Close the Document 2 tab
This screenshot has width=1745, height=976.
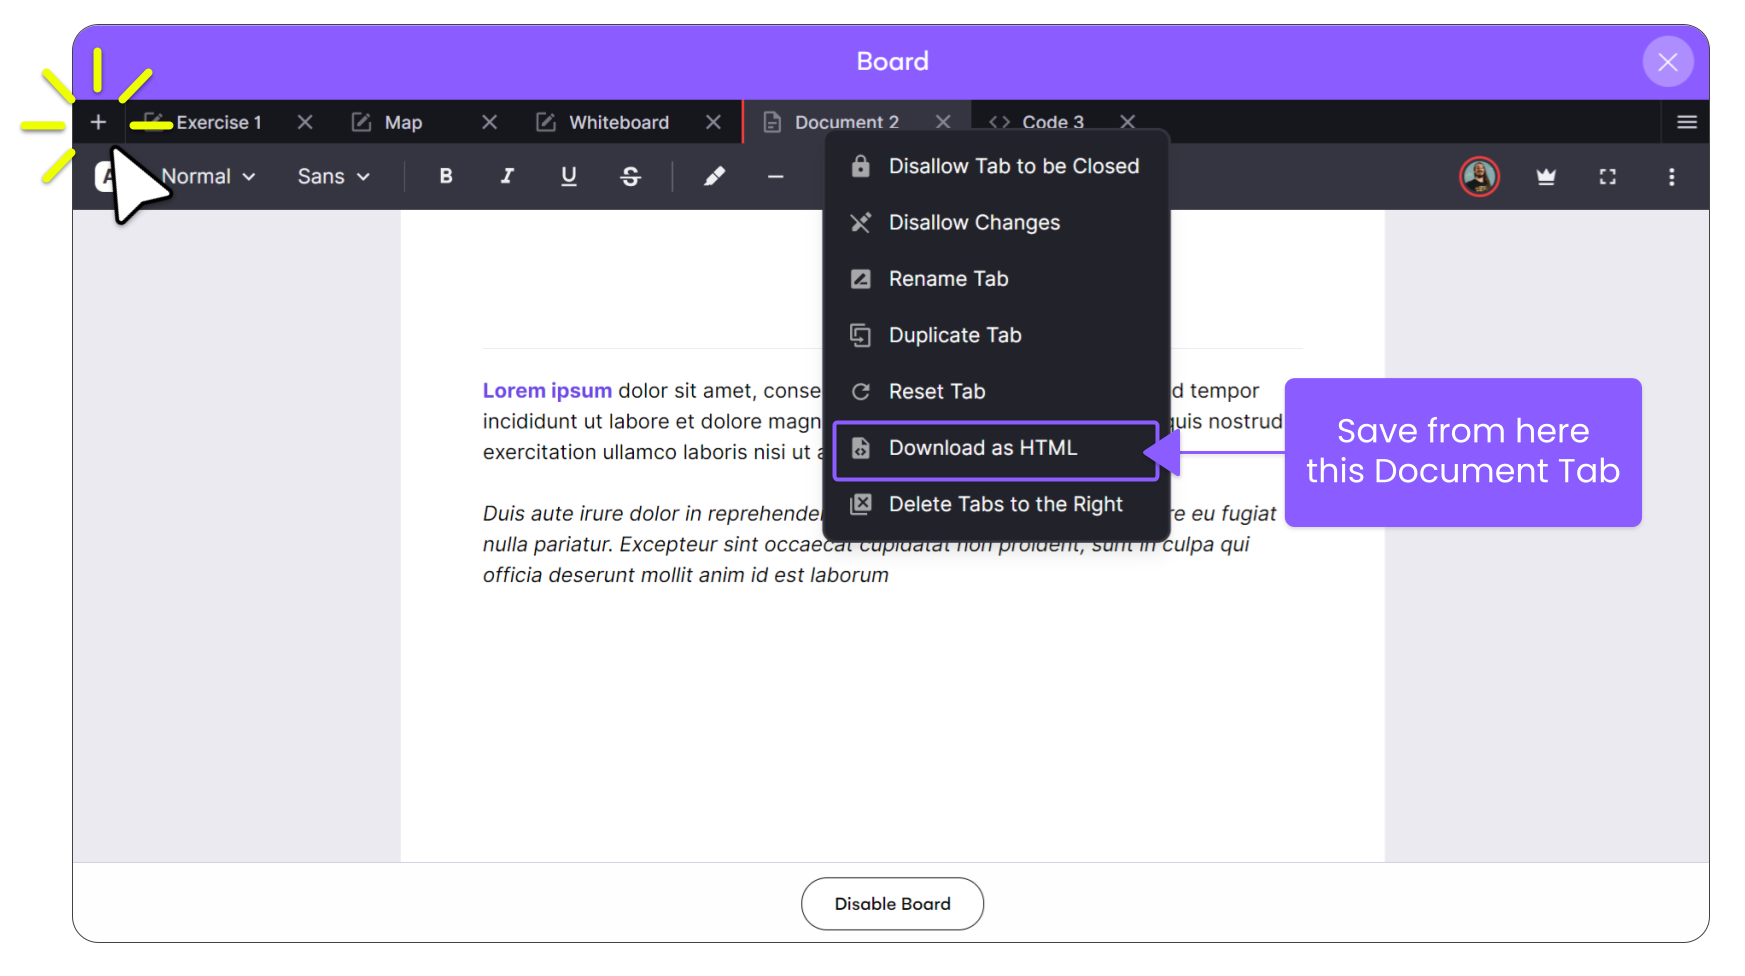[x=943, y=122]
